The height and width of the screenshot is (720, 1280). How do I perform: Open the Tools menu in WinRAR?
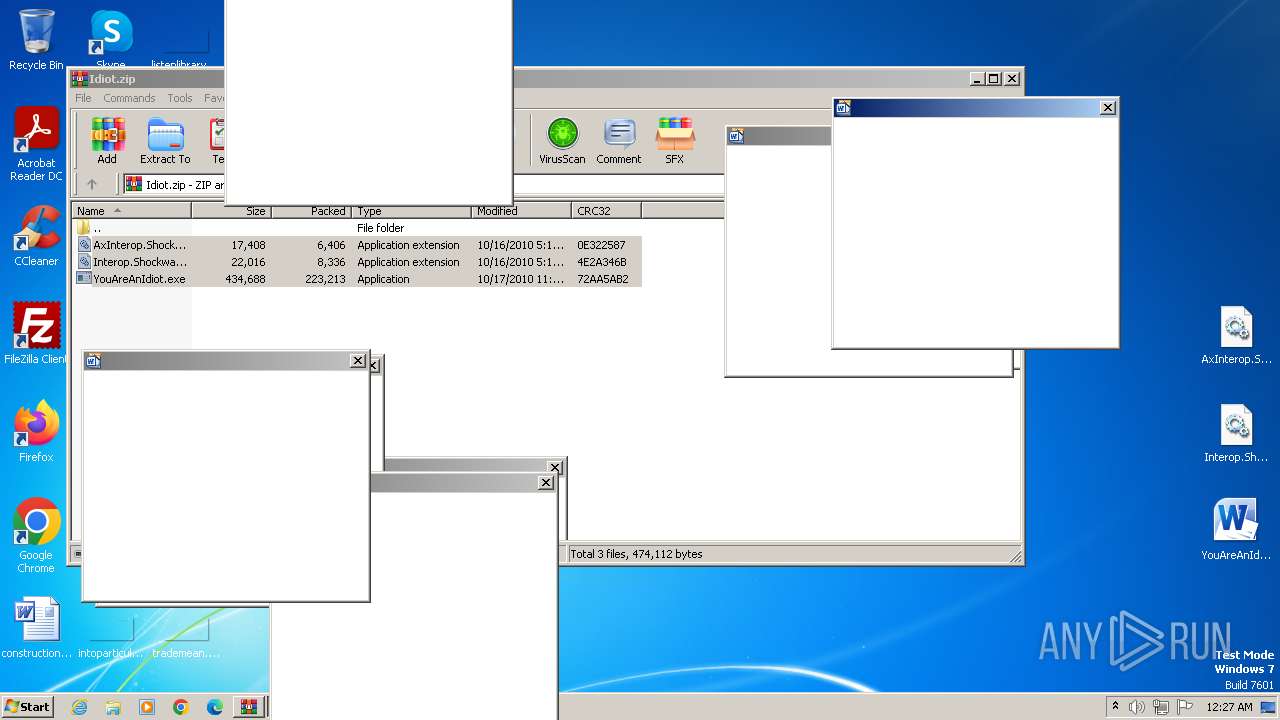(x=180, y=98)
